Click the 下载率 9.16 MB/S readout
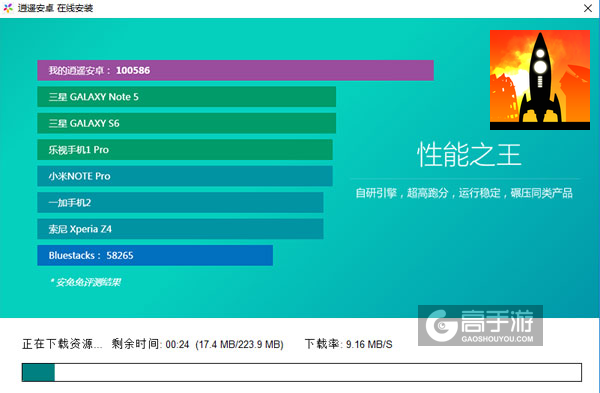Viewport: 600px width, 393px height. point(348,344)
